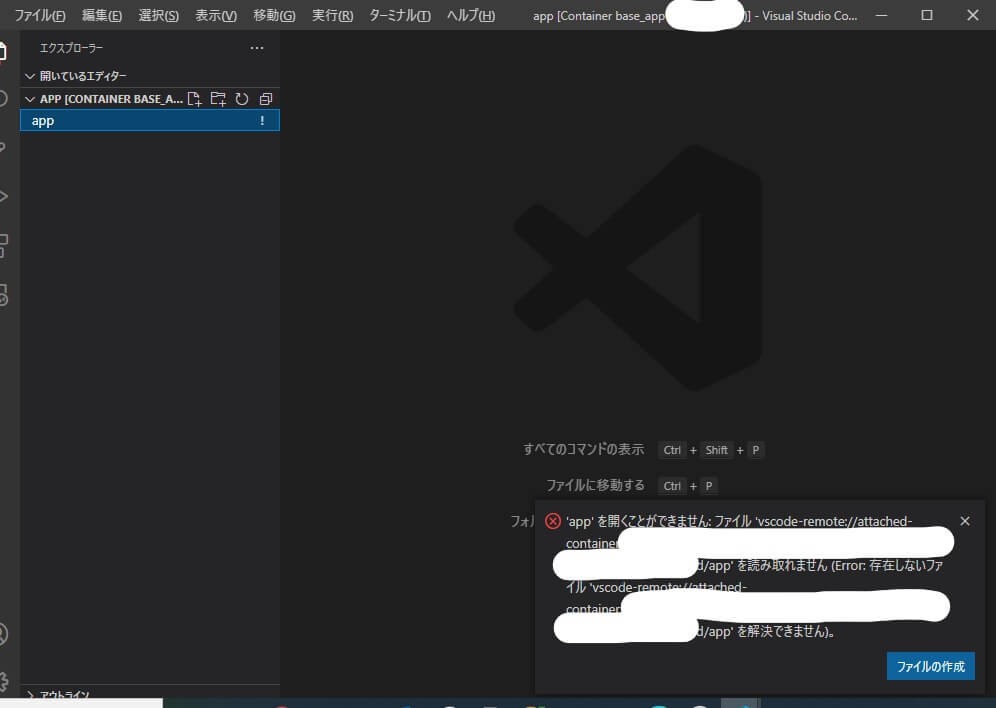This screenshot has height=708, width=996.
Task: Open the Run and Debug activity icon
Action: click(x=3, y=196)
